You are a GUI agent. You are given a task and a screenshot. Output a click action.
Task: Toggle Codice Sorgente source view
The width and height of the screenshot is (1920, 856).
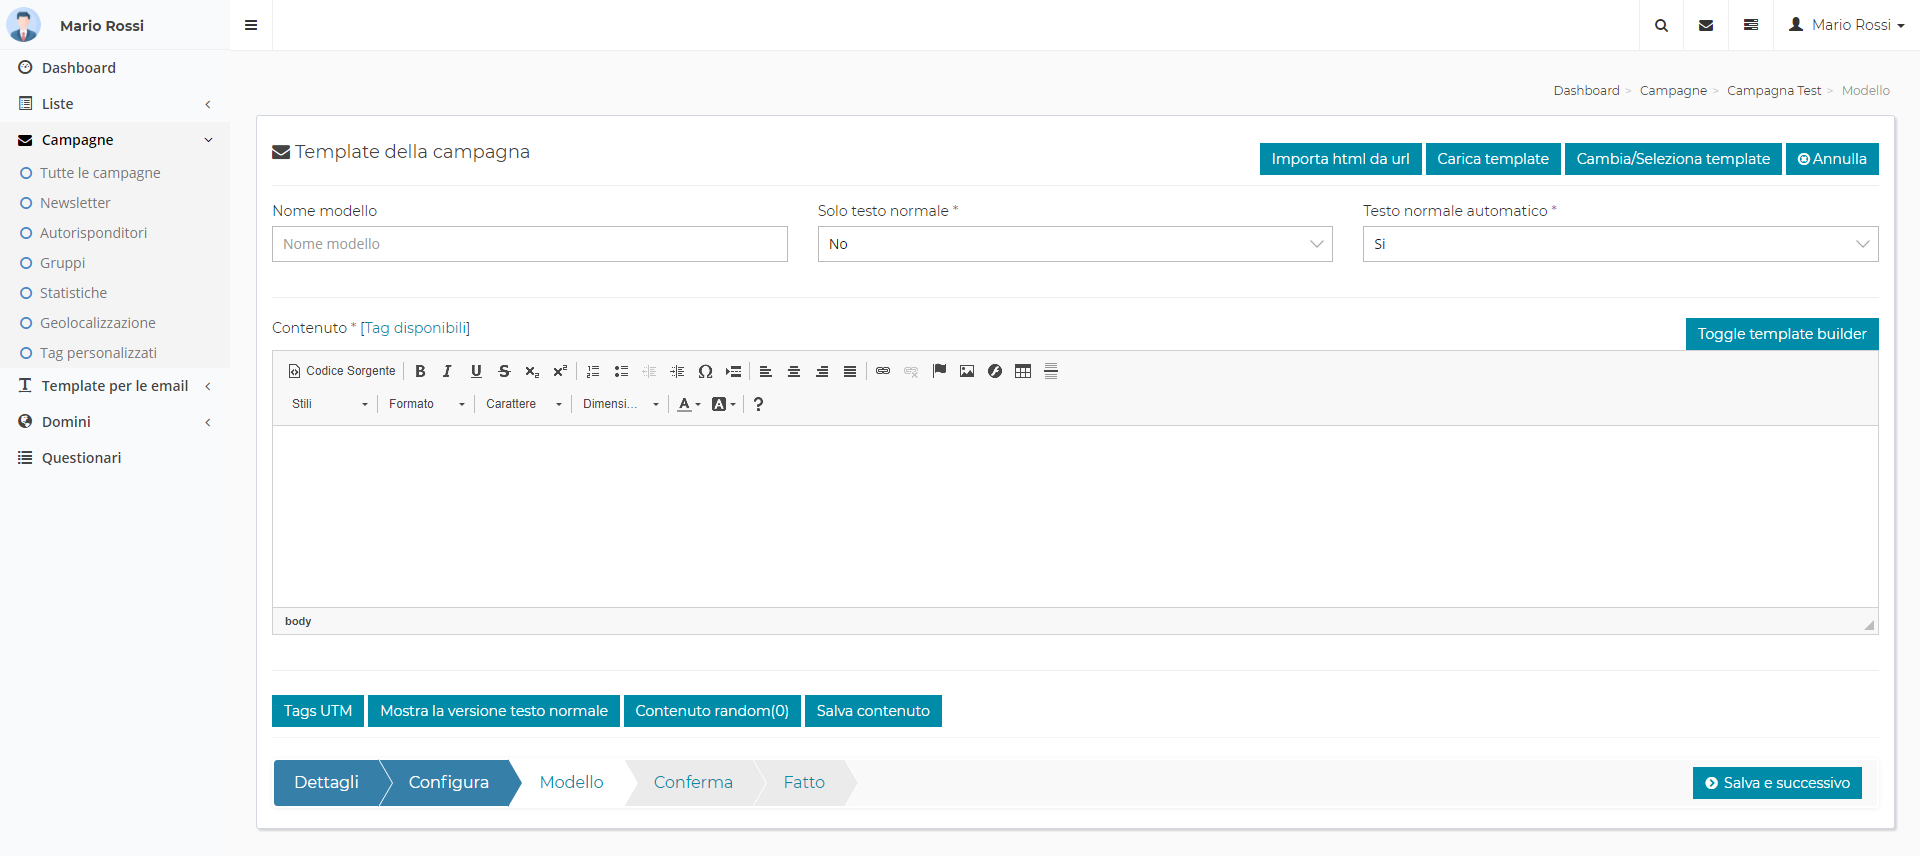[x=342, y=371]
